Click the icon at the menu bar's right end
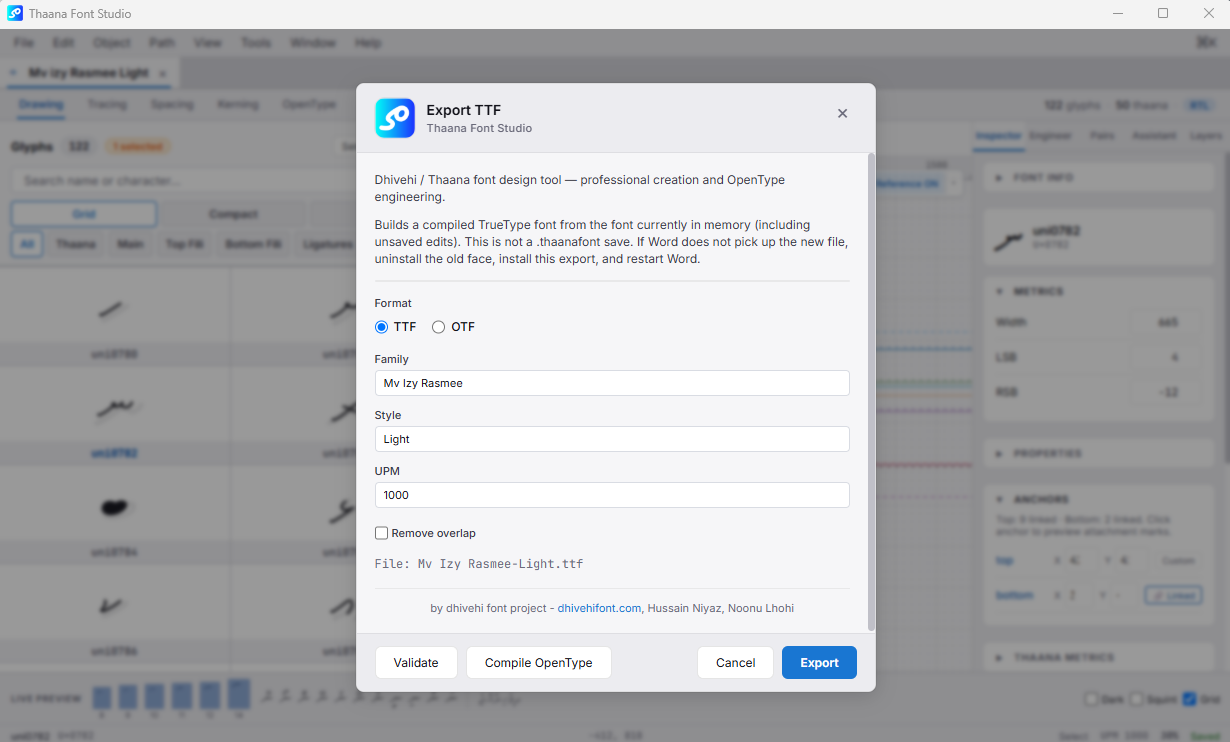Screen dimensions: 1230x742 pos(1206,43)
